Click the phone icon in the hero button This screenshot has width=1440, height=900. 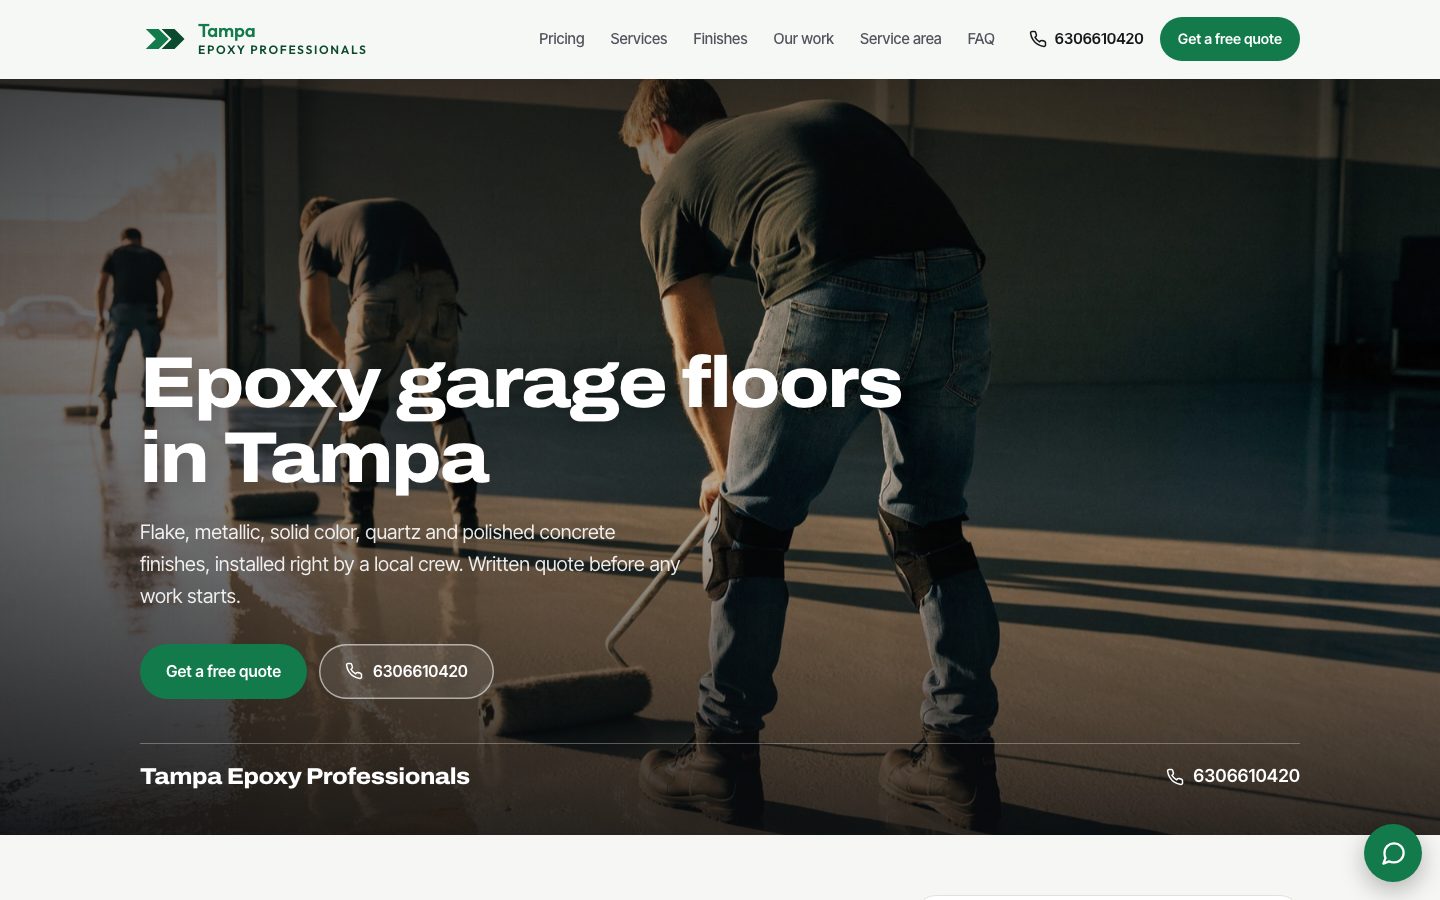point(354,671)
